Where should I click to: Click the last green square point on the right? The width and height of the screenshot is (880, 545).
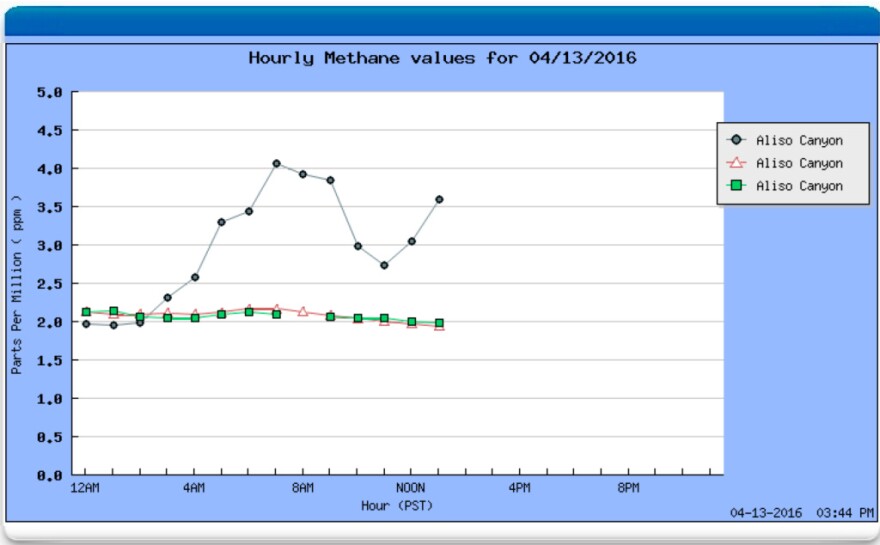(x=439, y=323)
